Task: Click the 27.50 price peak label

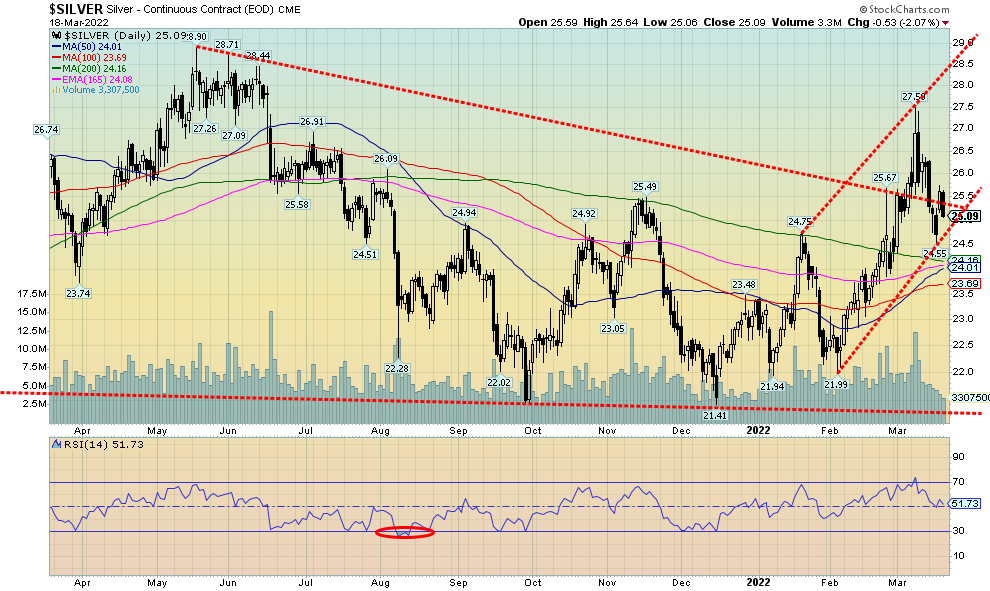Action: [x=913, y=97]
